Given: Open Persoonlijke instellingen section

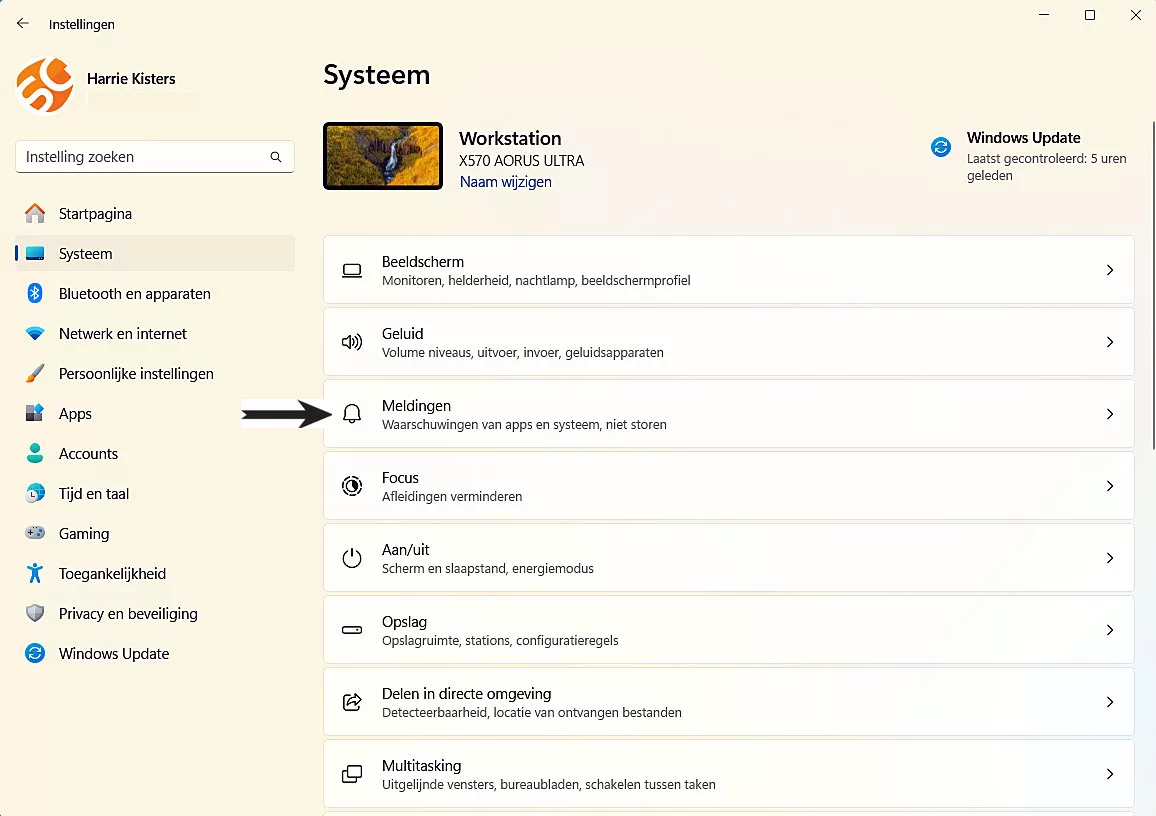Looking at the screenshot, I should [x=155, y=374].
